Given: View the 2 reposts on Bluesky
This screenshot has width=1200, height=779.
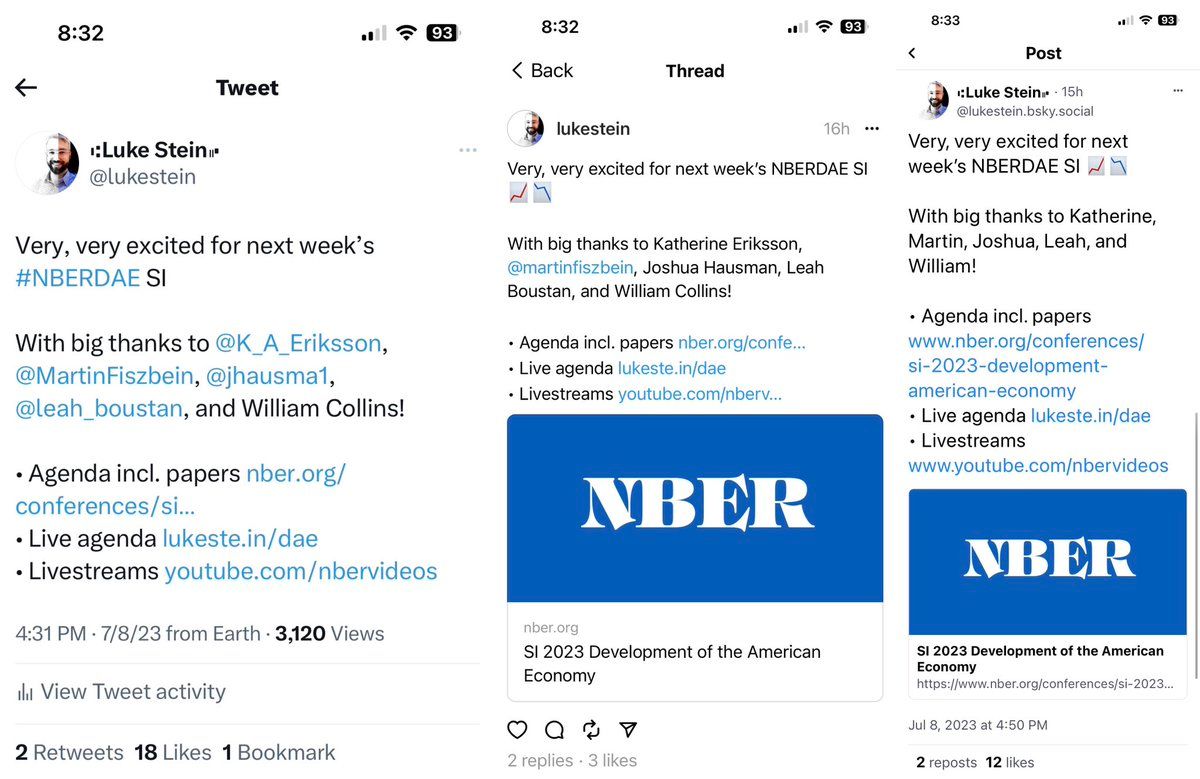Looking at the screenshot, I should pyautogui.click(x=946, y=763).
